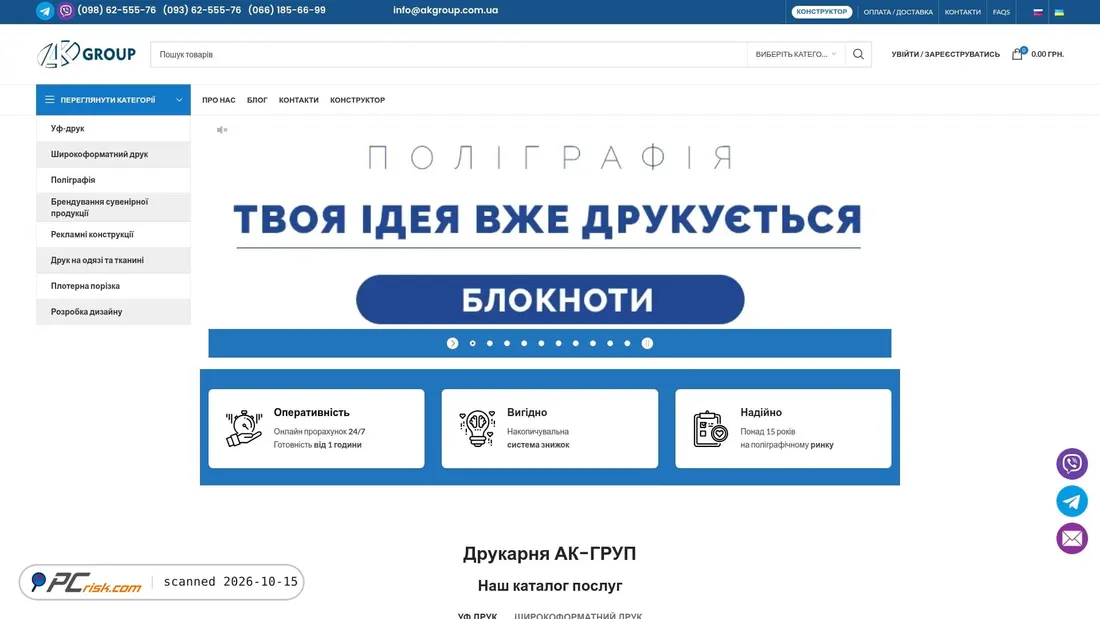Open Рекламні конструкції category
Image resolution: width=1100 pixels, height=619 pixels.
[x=113, y=234]
